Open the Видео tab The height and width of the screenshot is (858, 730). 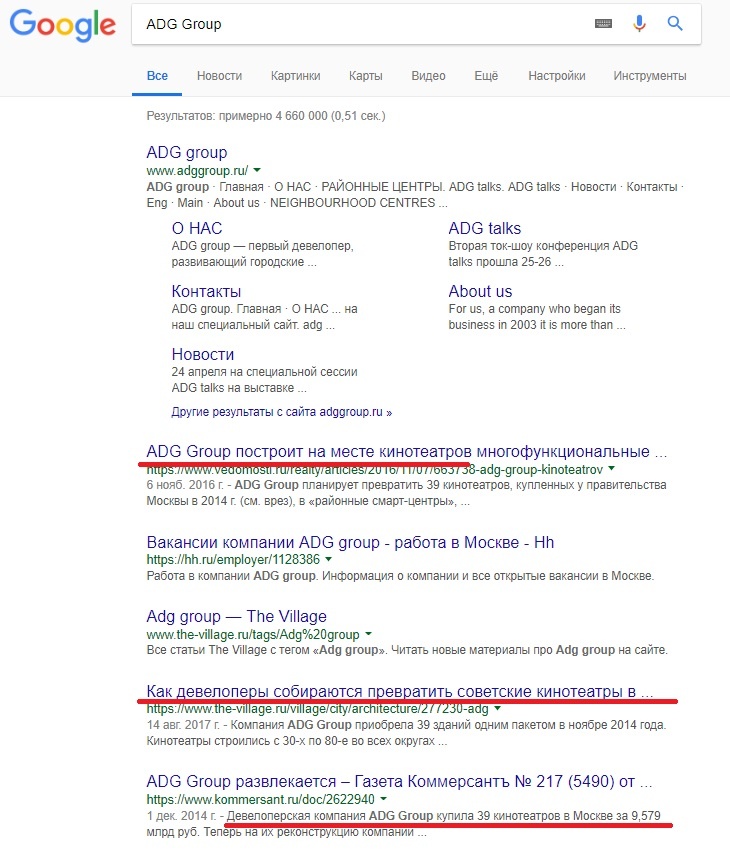point(428,76)
